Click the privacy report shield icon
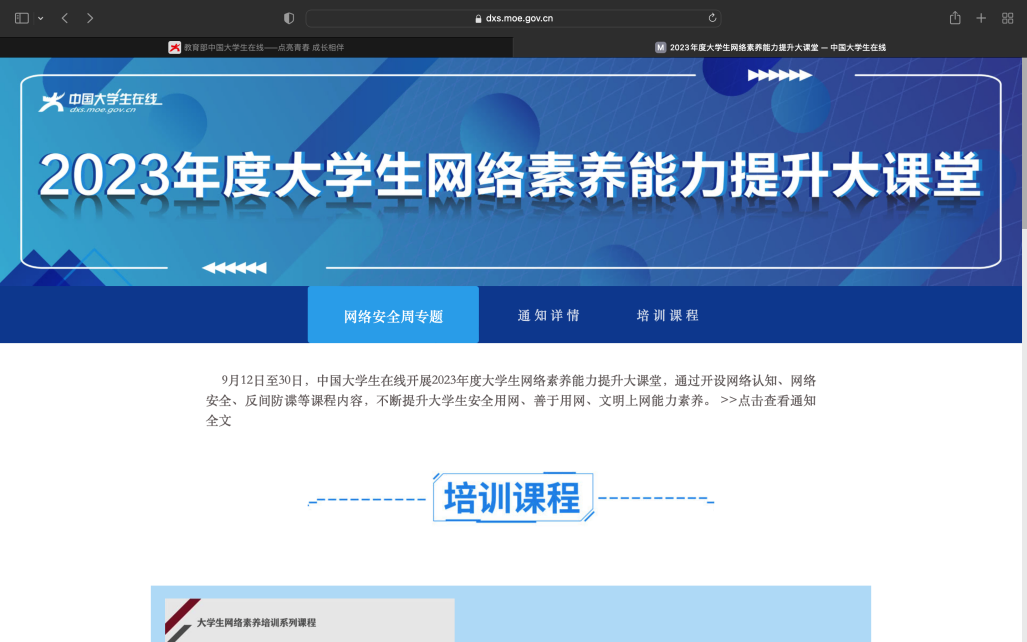The width and height of the screenshot is (1027, 642). [x=289, y=18]
